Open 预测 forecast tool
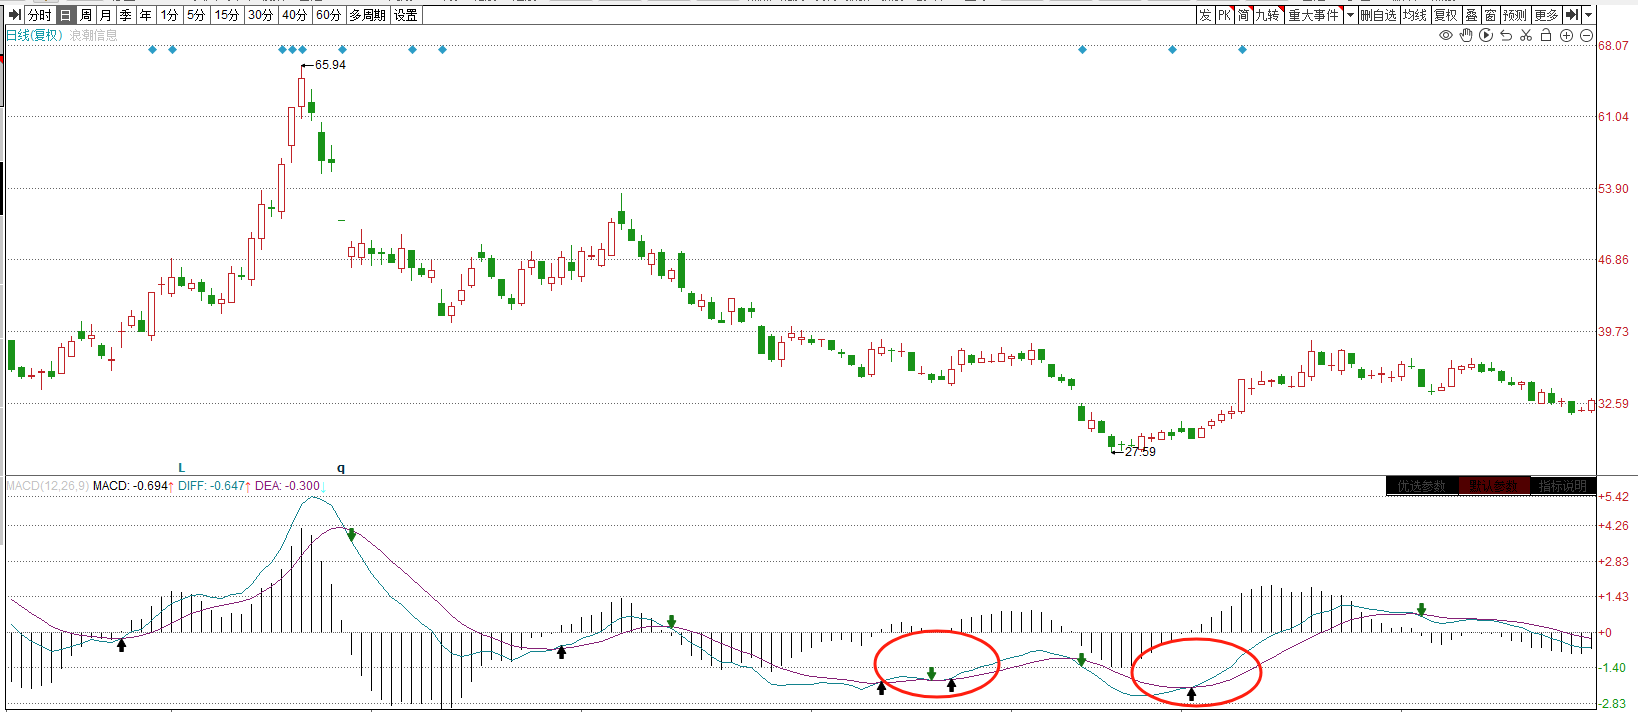The height and width of the screenshot is (712, 1638). [1515, 15]
